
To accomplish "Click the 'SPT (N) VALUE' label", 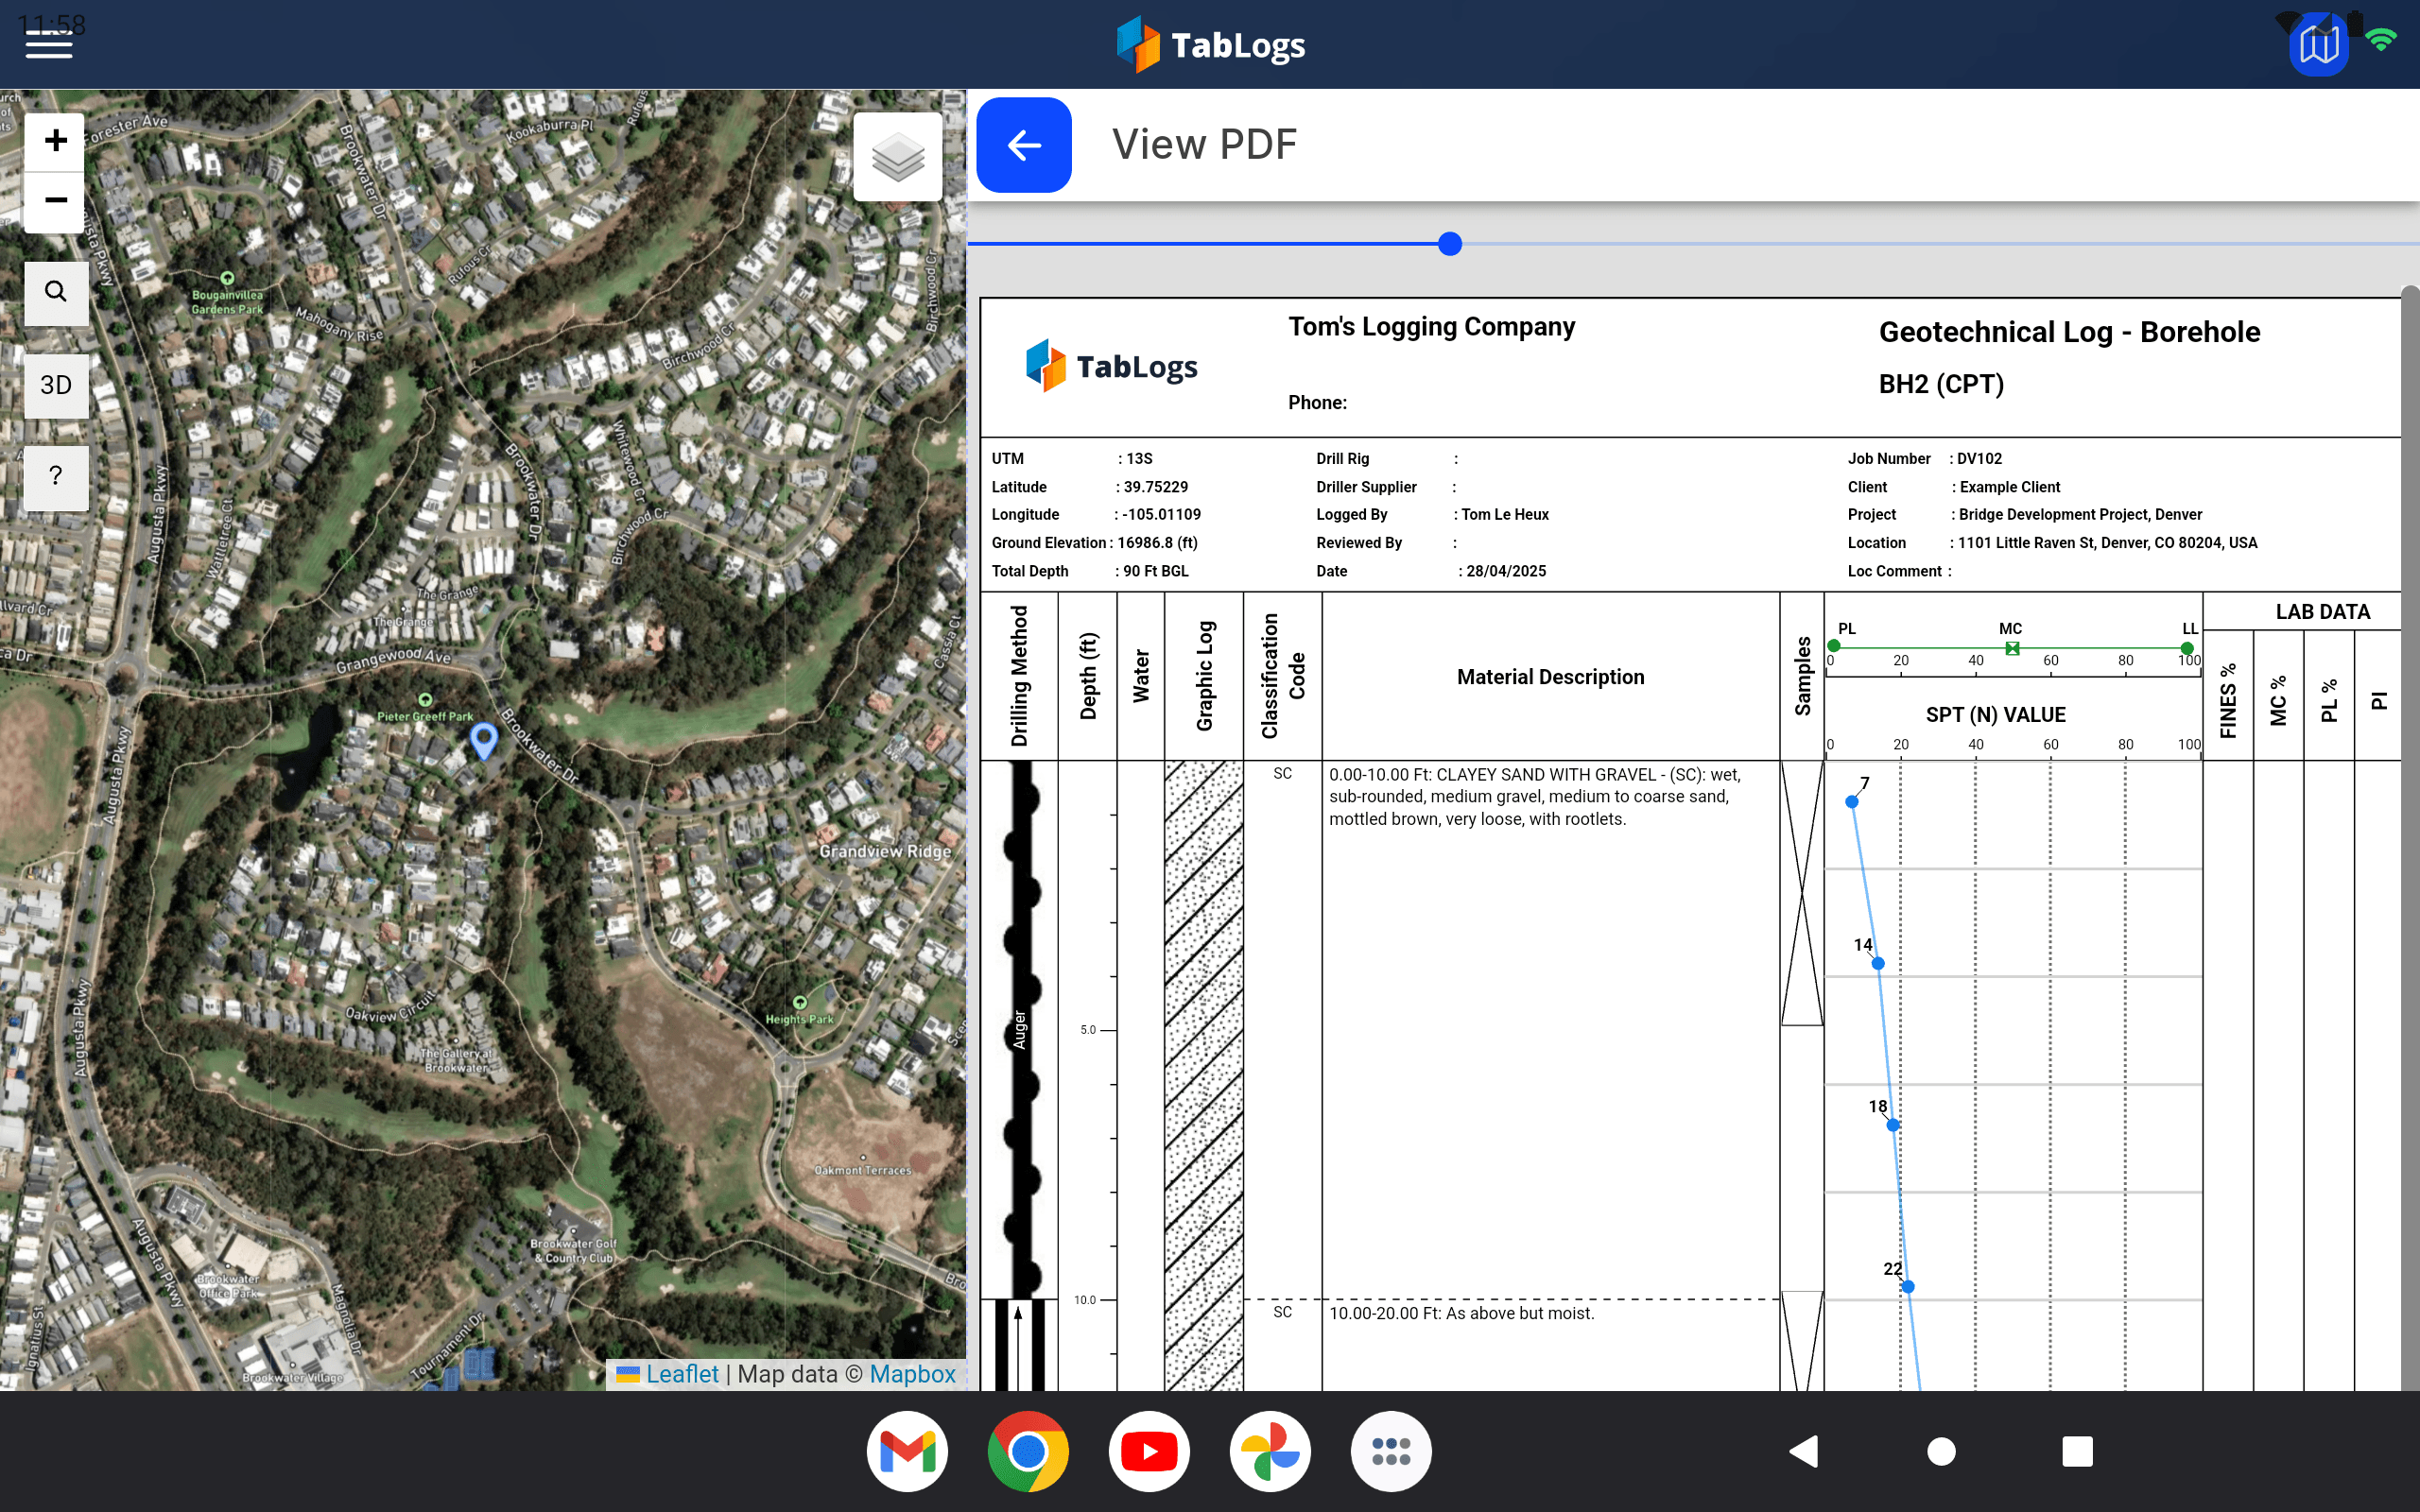I will (x=1996, y=715).
